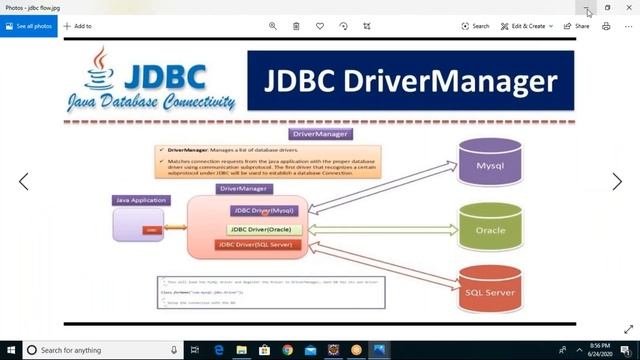Open File Explorer from taskbar
The width and height of the screenshot is (640, 360).
point(242,350)
